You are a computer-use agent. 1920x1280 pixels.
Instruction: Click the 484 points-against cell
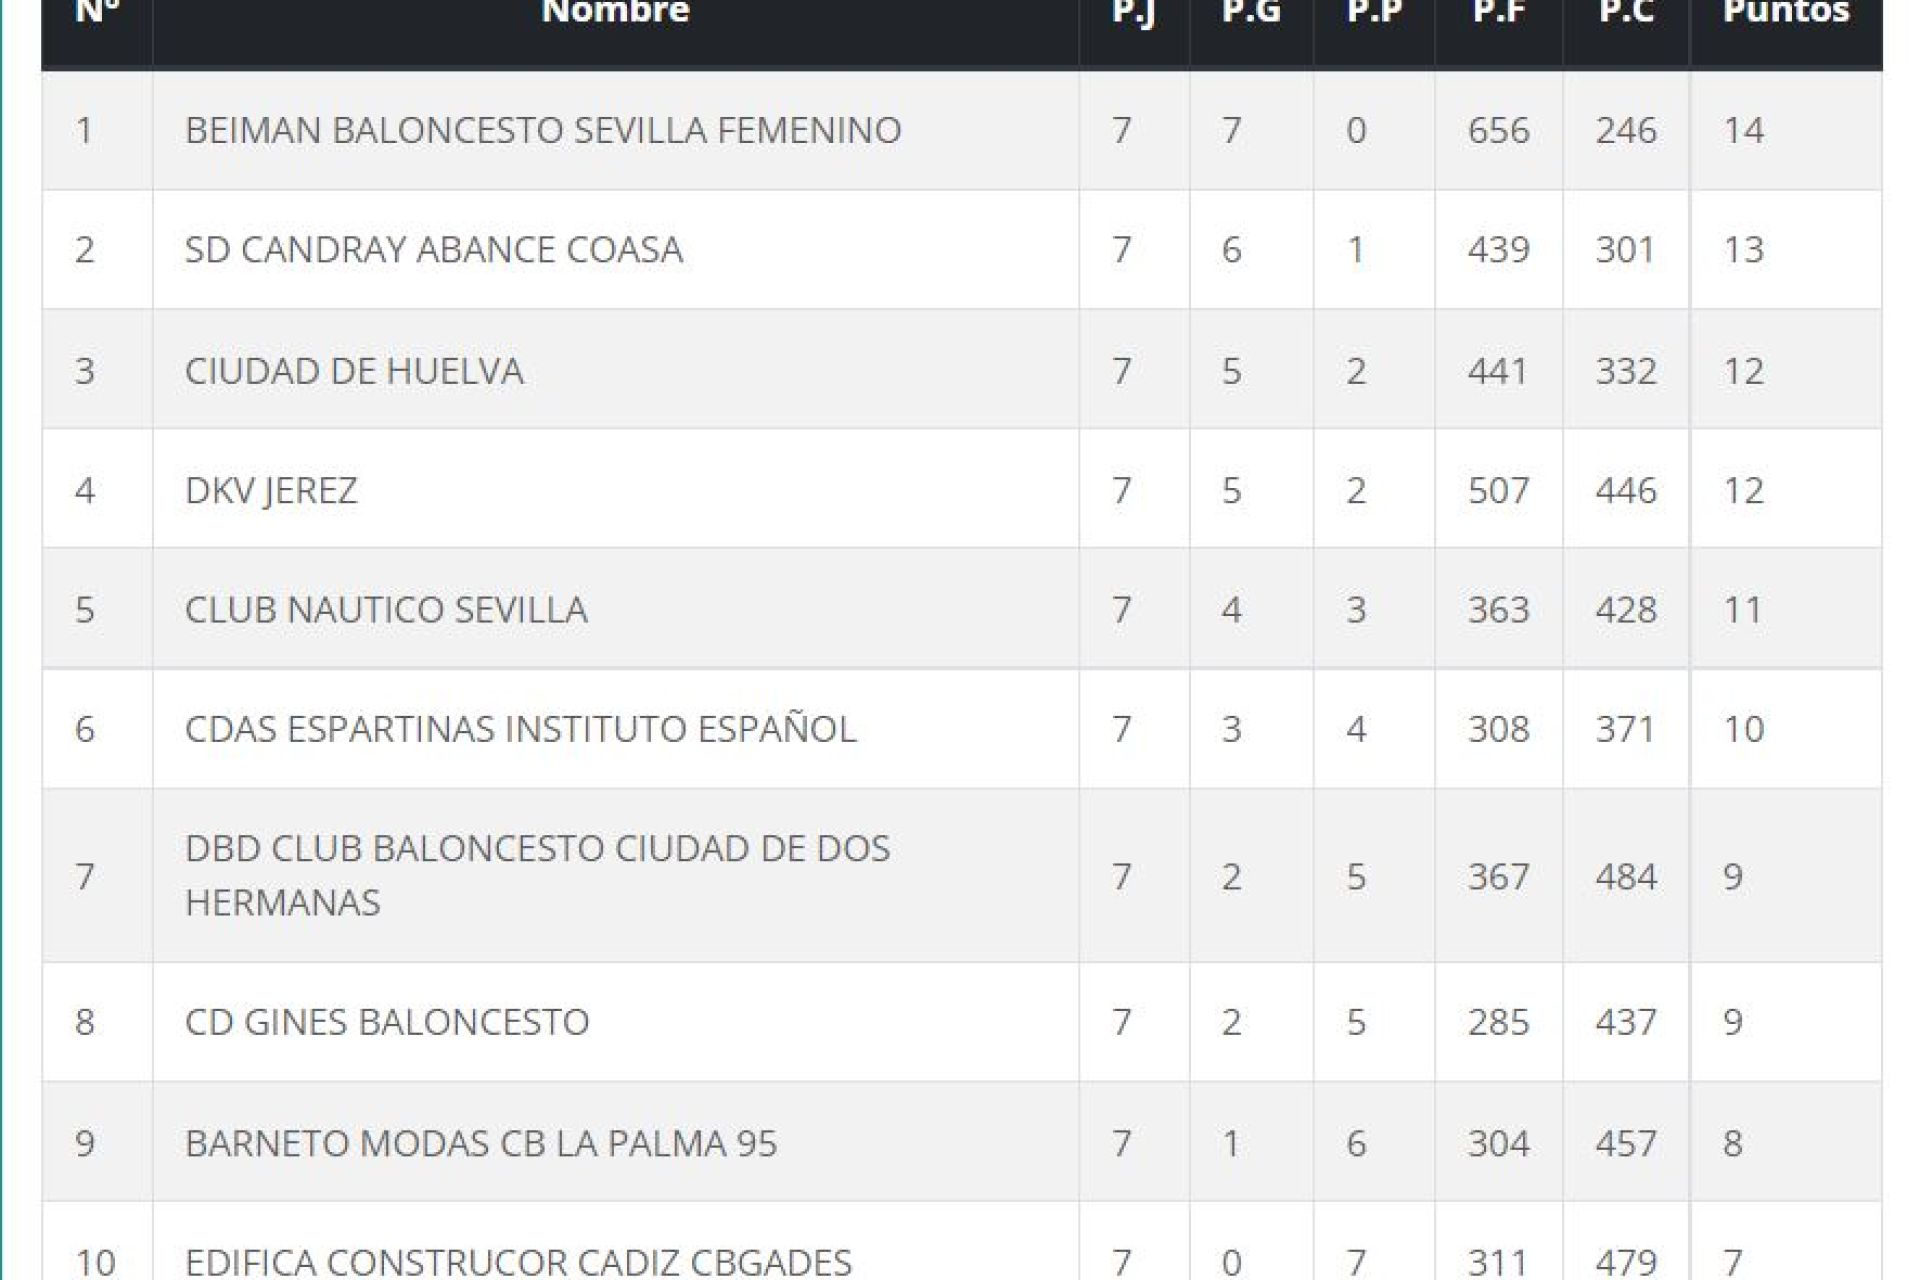coord(1626,876)
